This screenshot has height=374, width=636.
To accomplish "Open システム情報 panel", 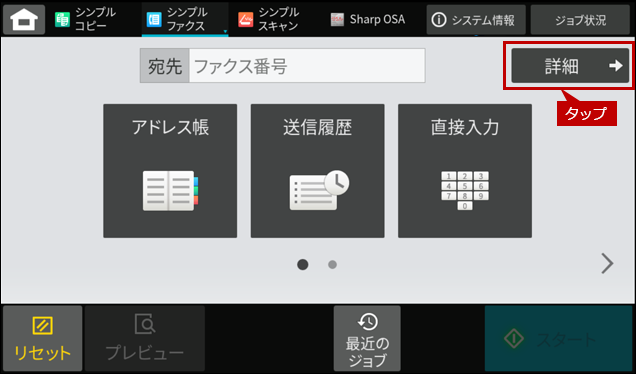I will click(x=476, y=19).
